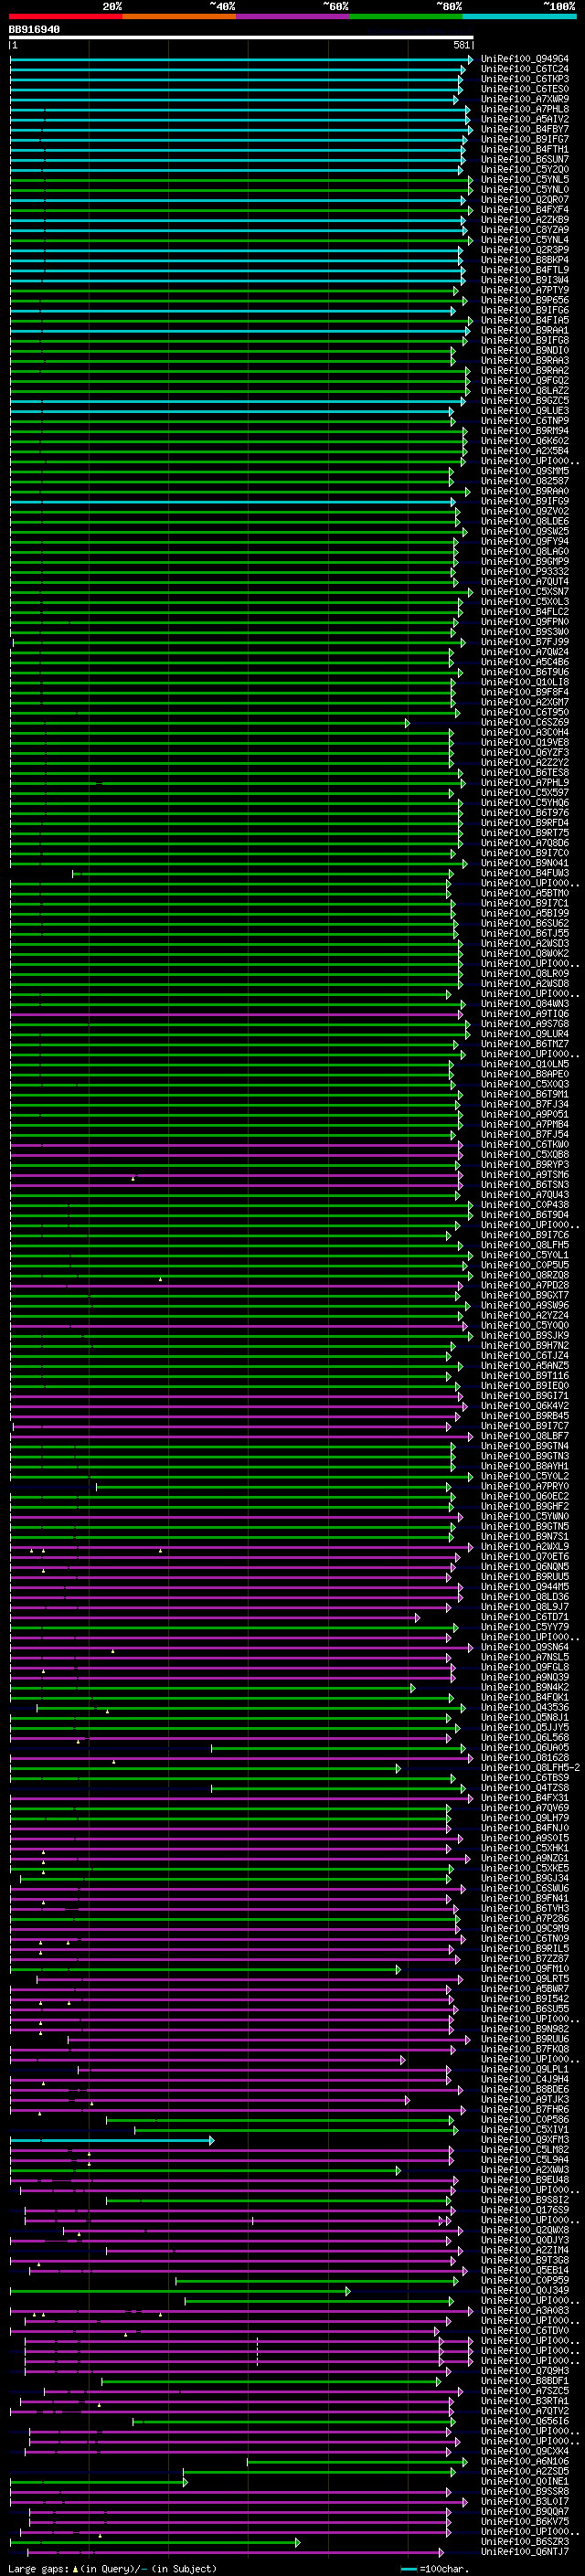This screenshot has width=585, height=2576.
Task: Select the UniRef100_B4FIA5 label
Action: tap(525, 320)
